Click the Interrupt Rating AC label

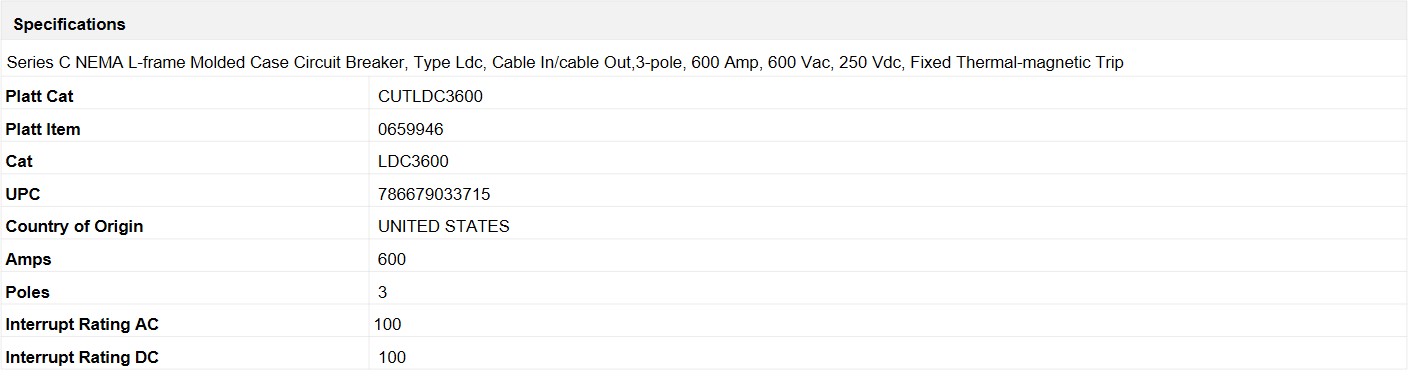coord(82,324)
